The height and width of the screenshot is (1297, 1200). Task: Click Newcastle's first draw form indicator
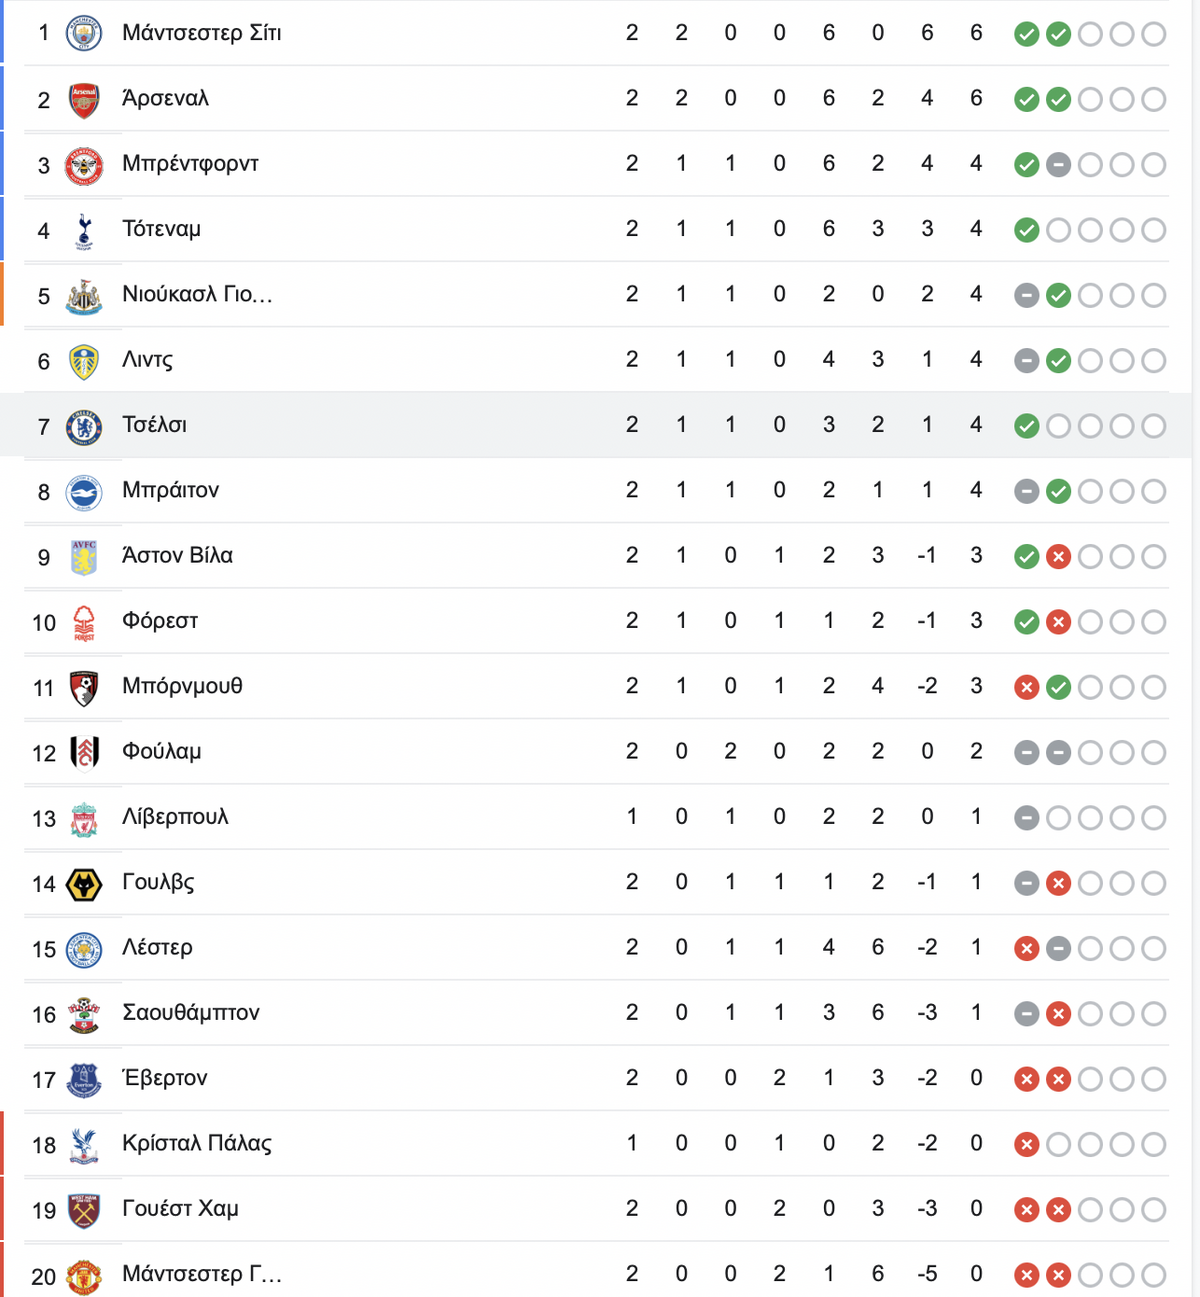(x=1026, y=296)
